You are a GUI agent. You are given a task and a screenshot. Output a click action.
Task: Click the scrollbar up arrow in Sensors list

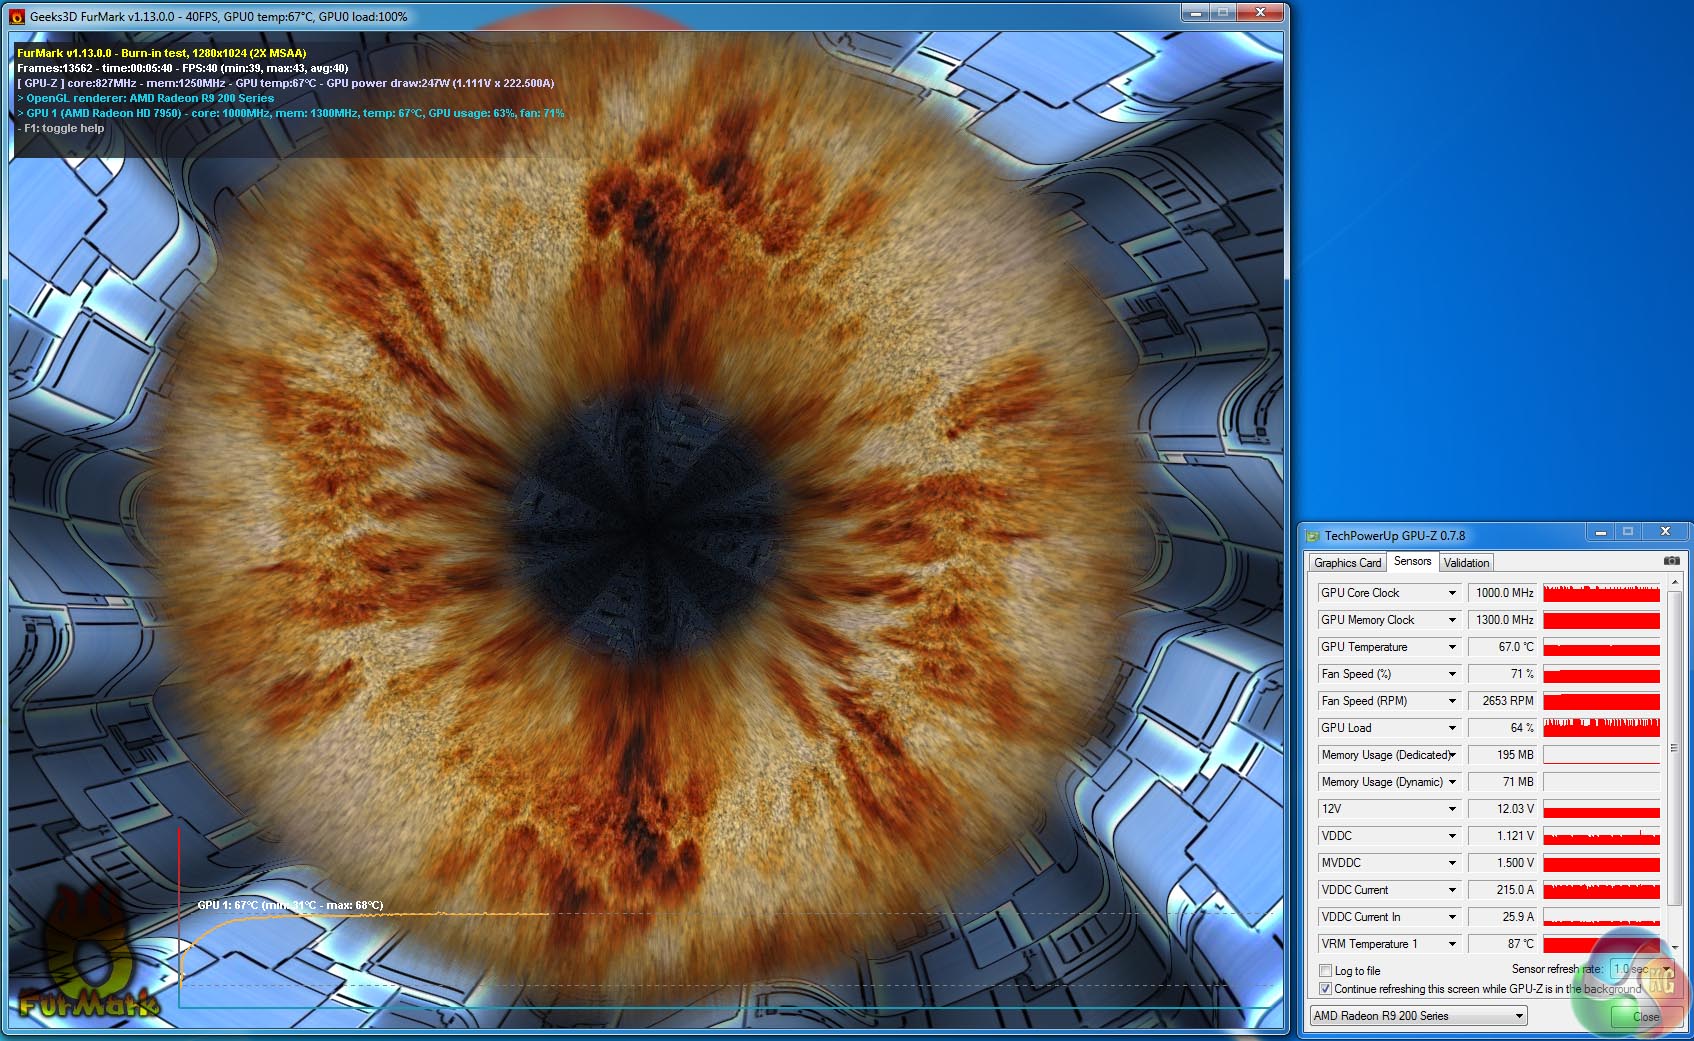[x=1674, y=582]
